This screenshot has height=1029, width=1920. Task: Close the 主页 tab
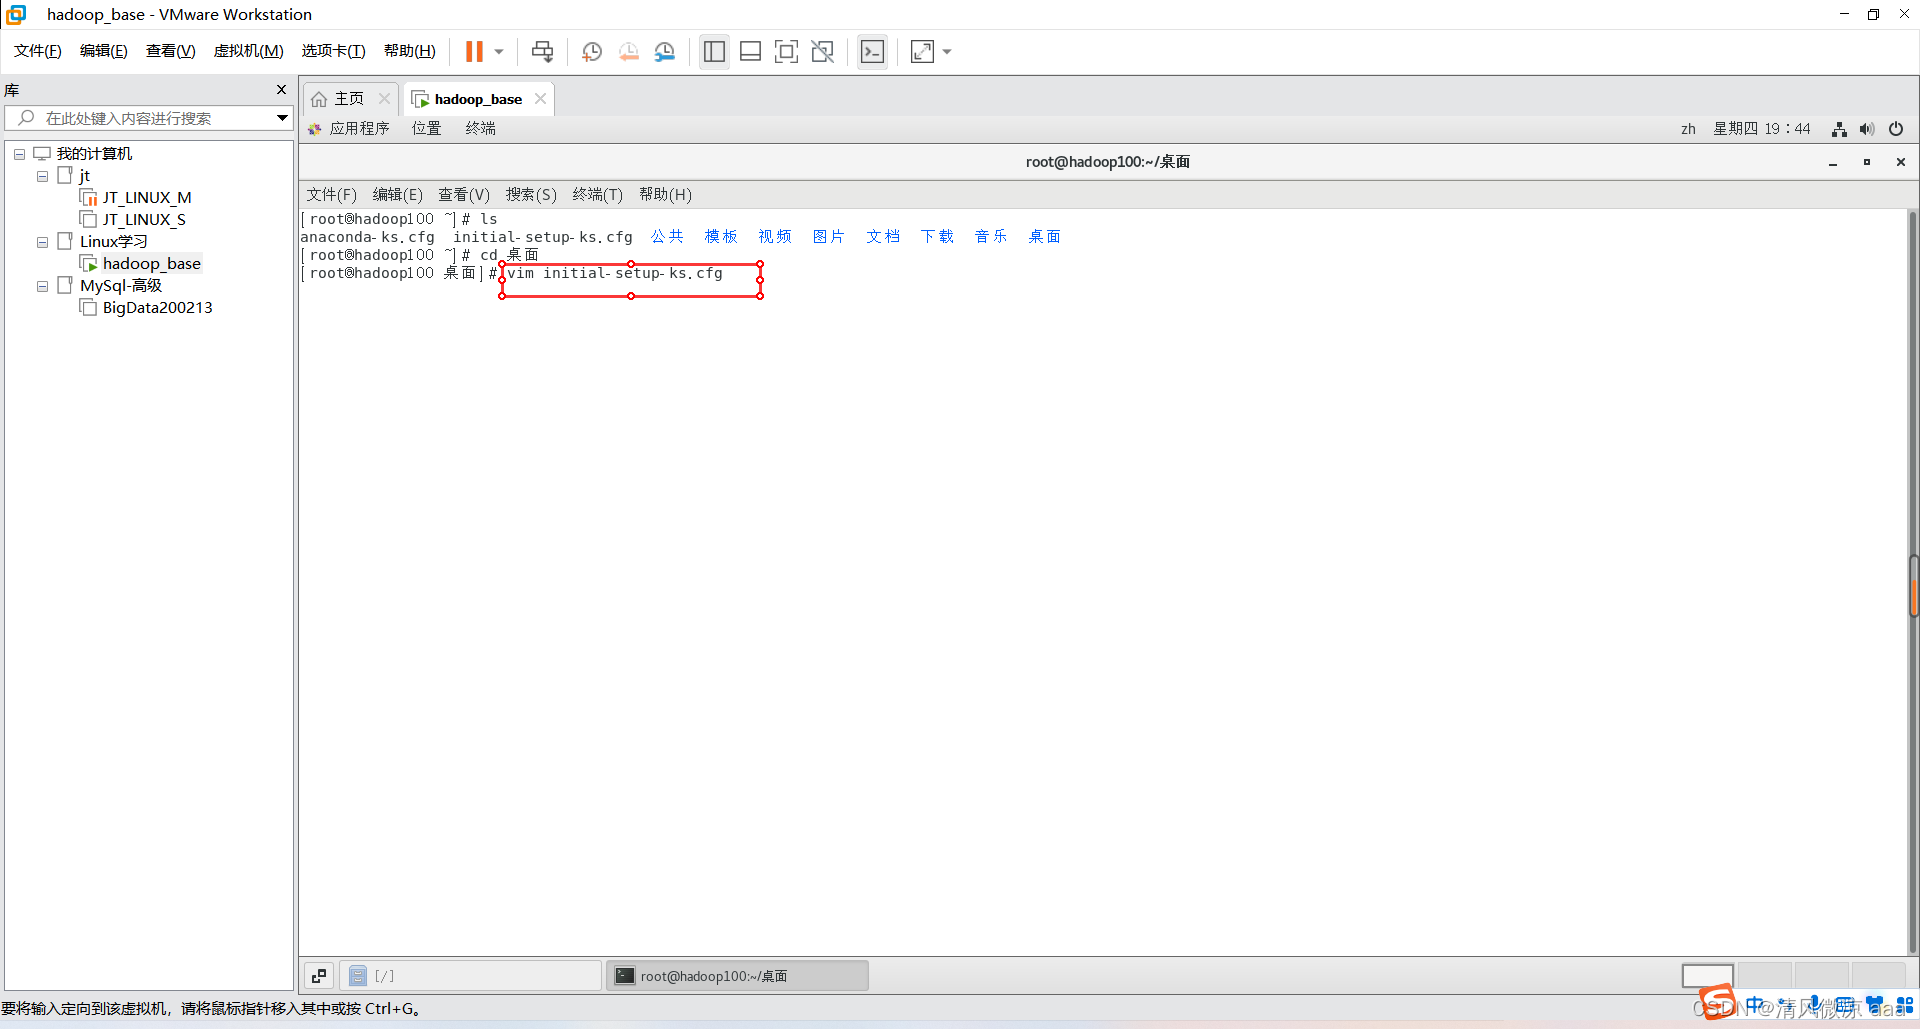384,99
